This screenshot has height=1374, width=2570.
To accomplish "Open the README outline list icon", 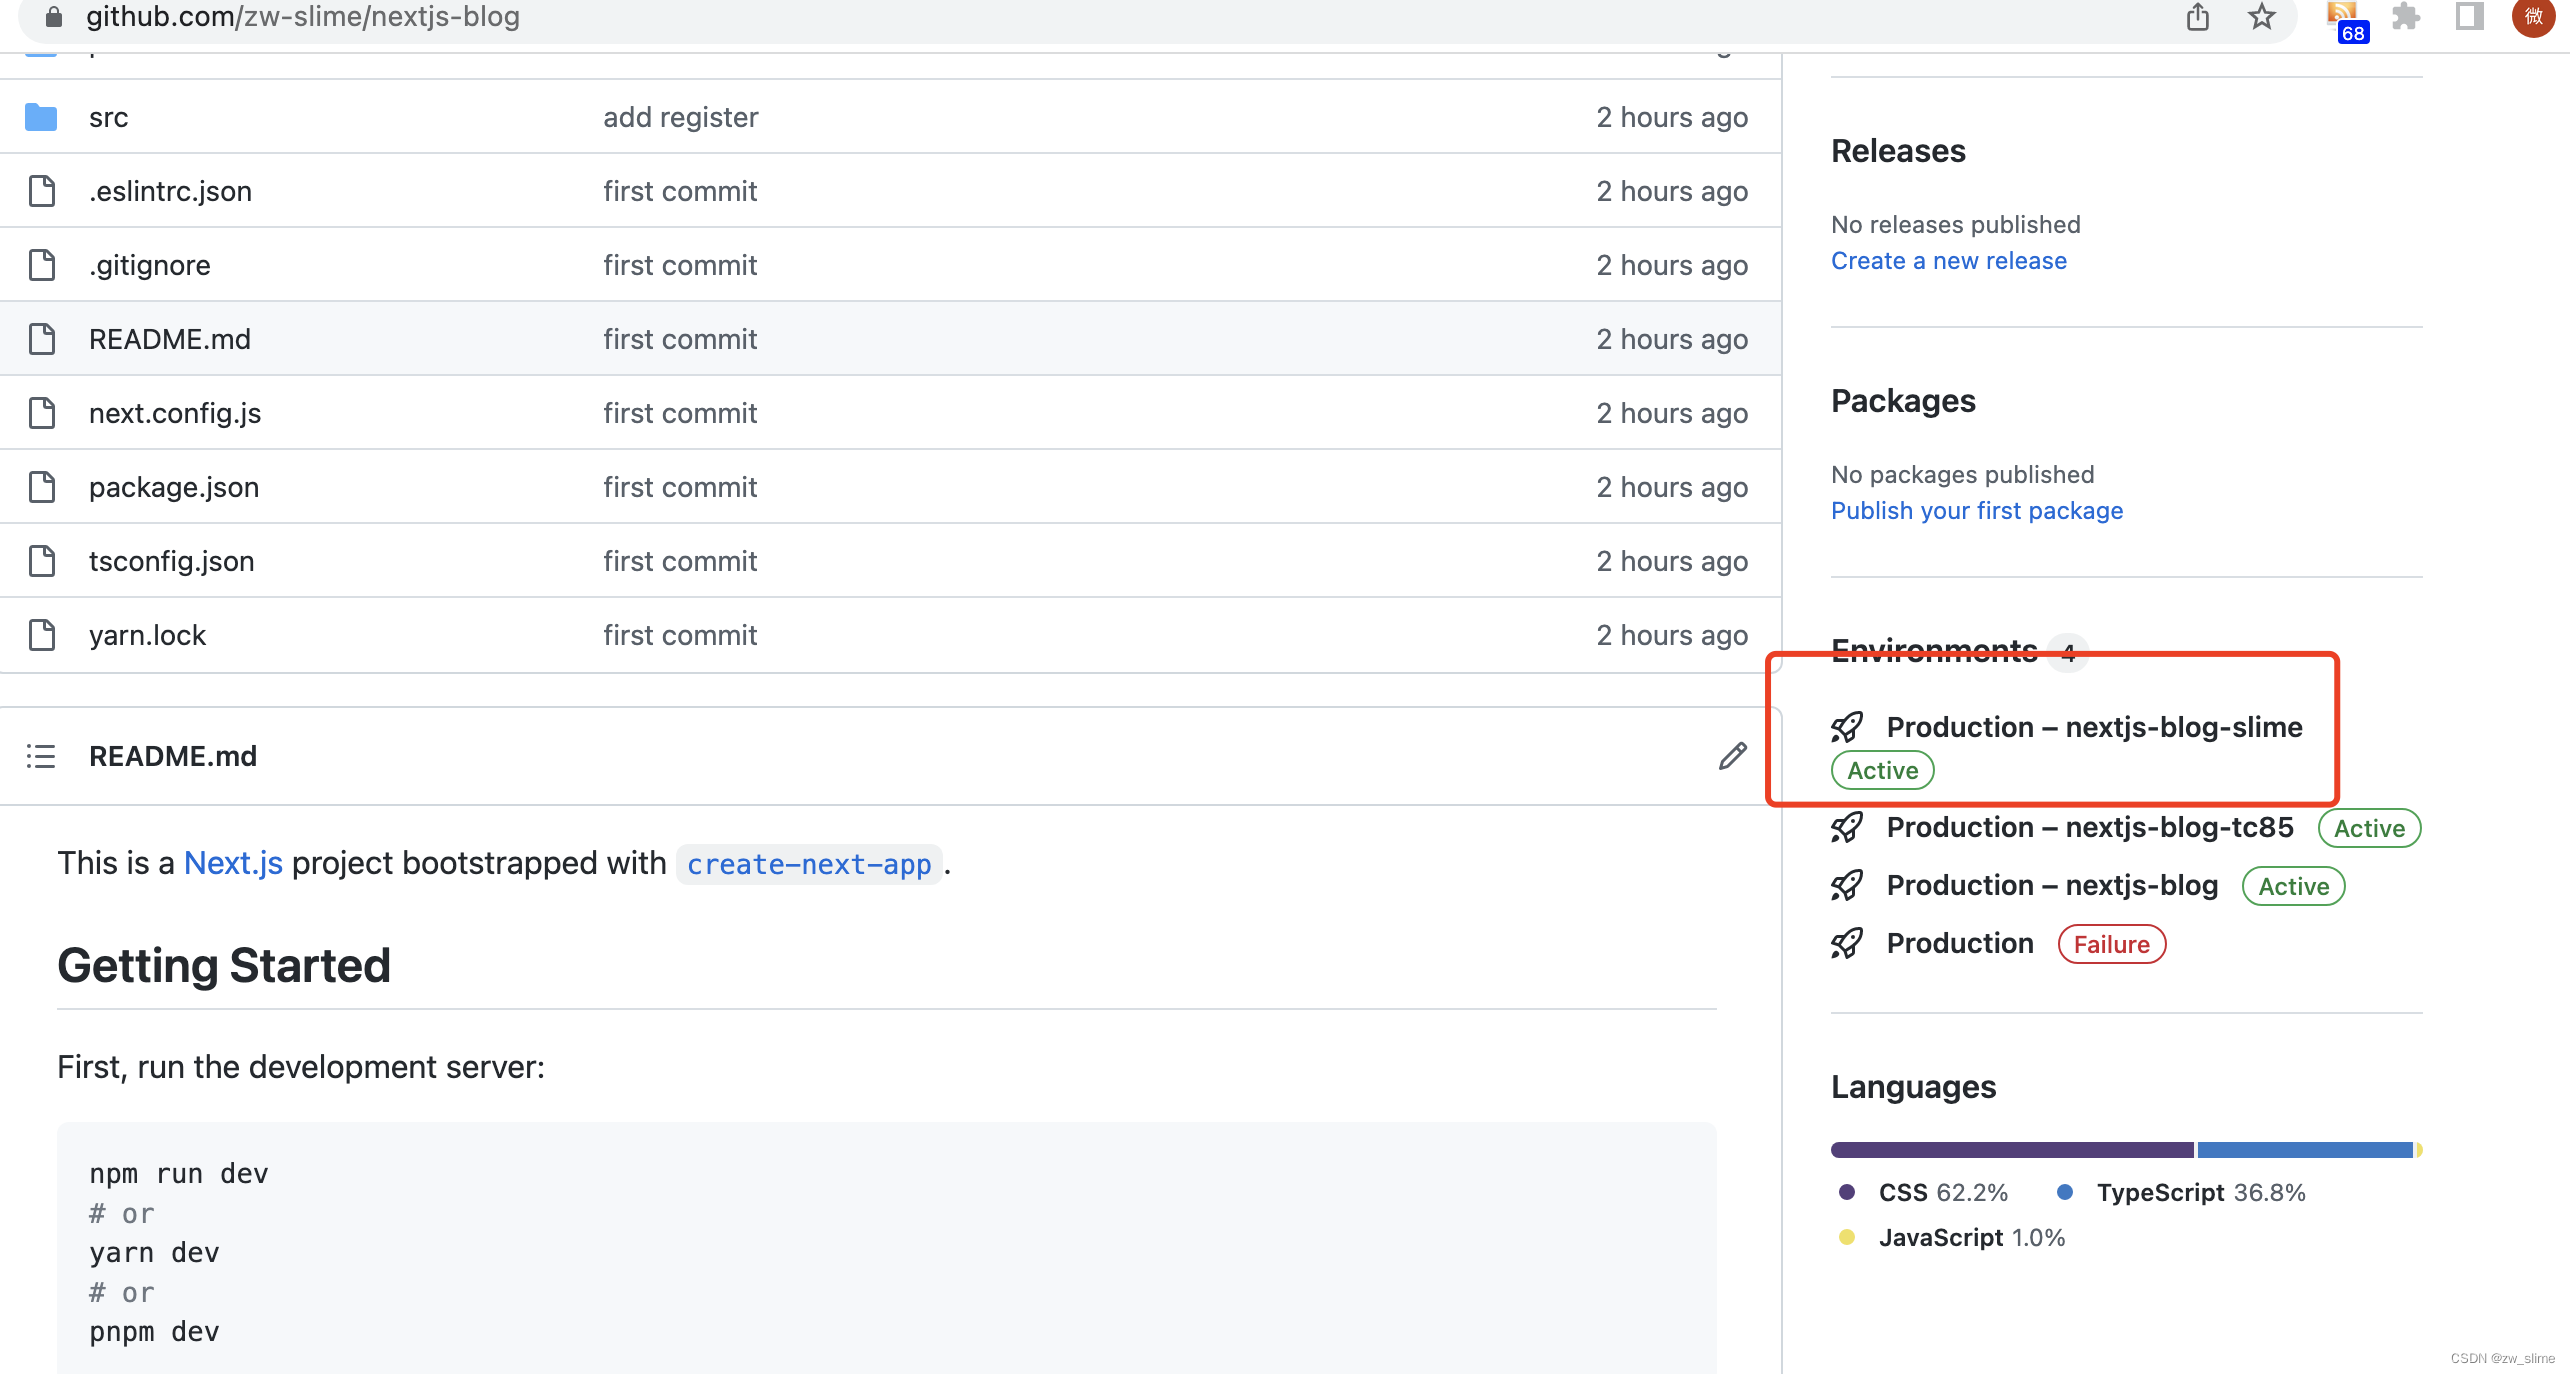I will [41, 756].
